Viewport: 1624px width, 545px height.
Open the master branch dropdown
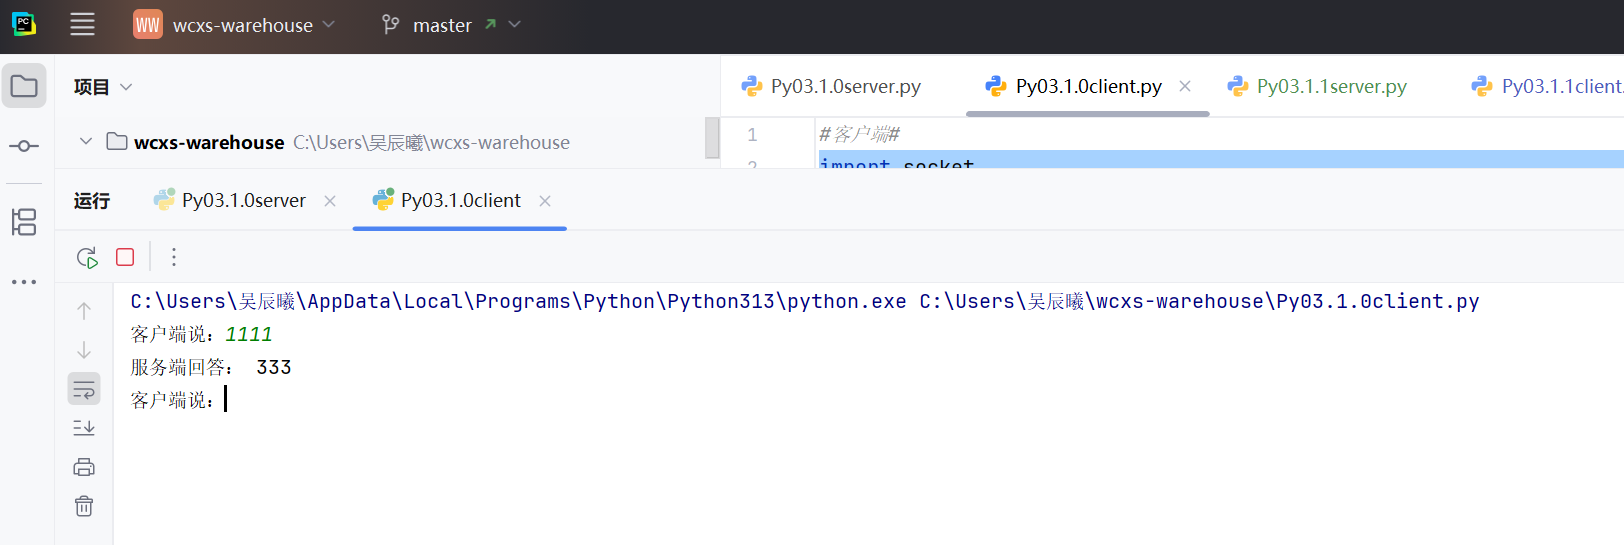(x=450, y=25)
